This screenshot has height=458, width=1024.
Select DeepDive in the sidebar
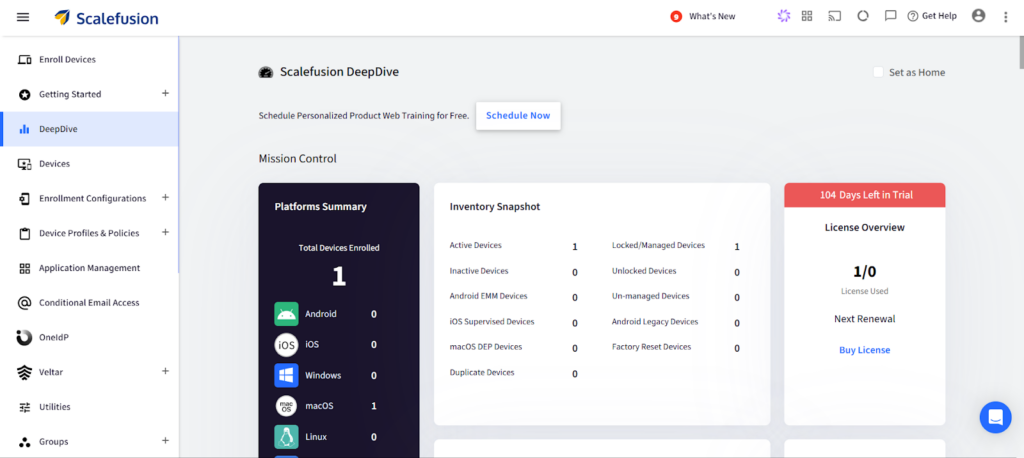[x=89, y=129]
